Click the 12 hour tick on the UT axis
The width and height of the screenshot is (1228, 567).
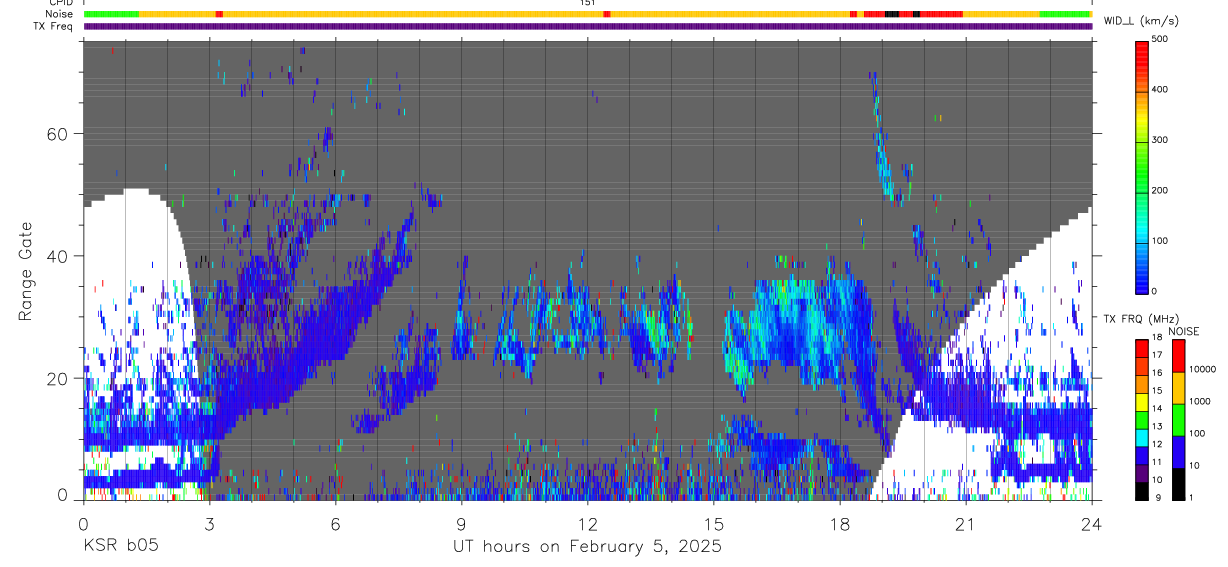(587, 523)
